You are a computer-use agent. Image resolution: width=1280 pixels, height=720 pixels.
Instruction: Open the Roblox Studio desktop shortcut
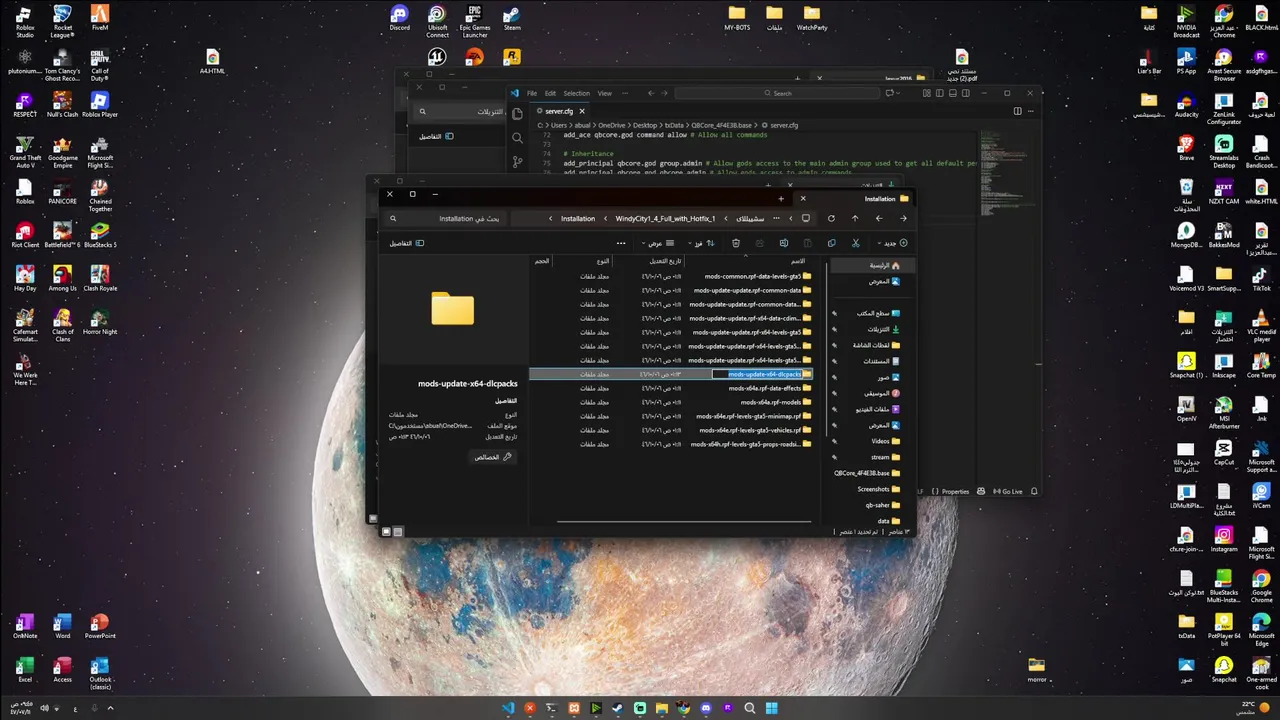(x=25, y=20)
